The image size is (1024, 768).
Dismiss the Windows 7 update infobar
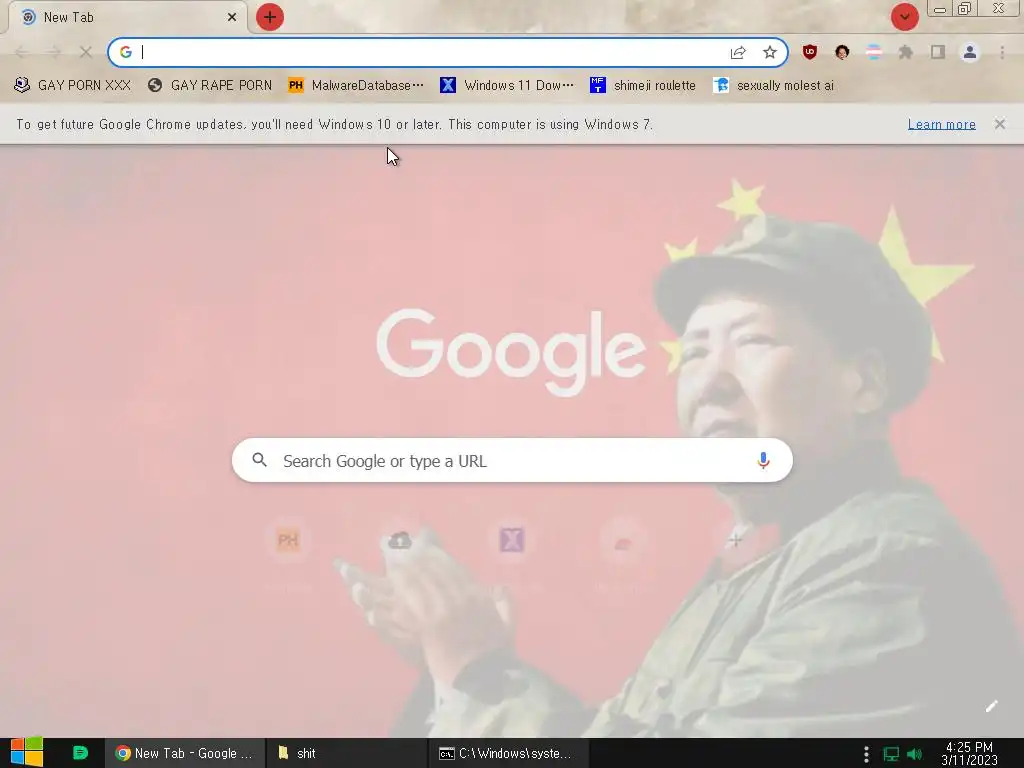1000,124
